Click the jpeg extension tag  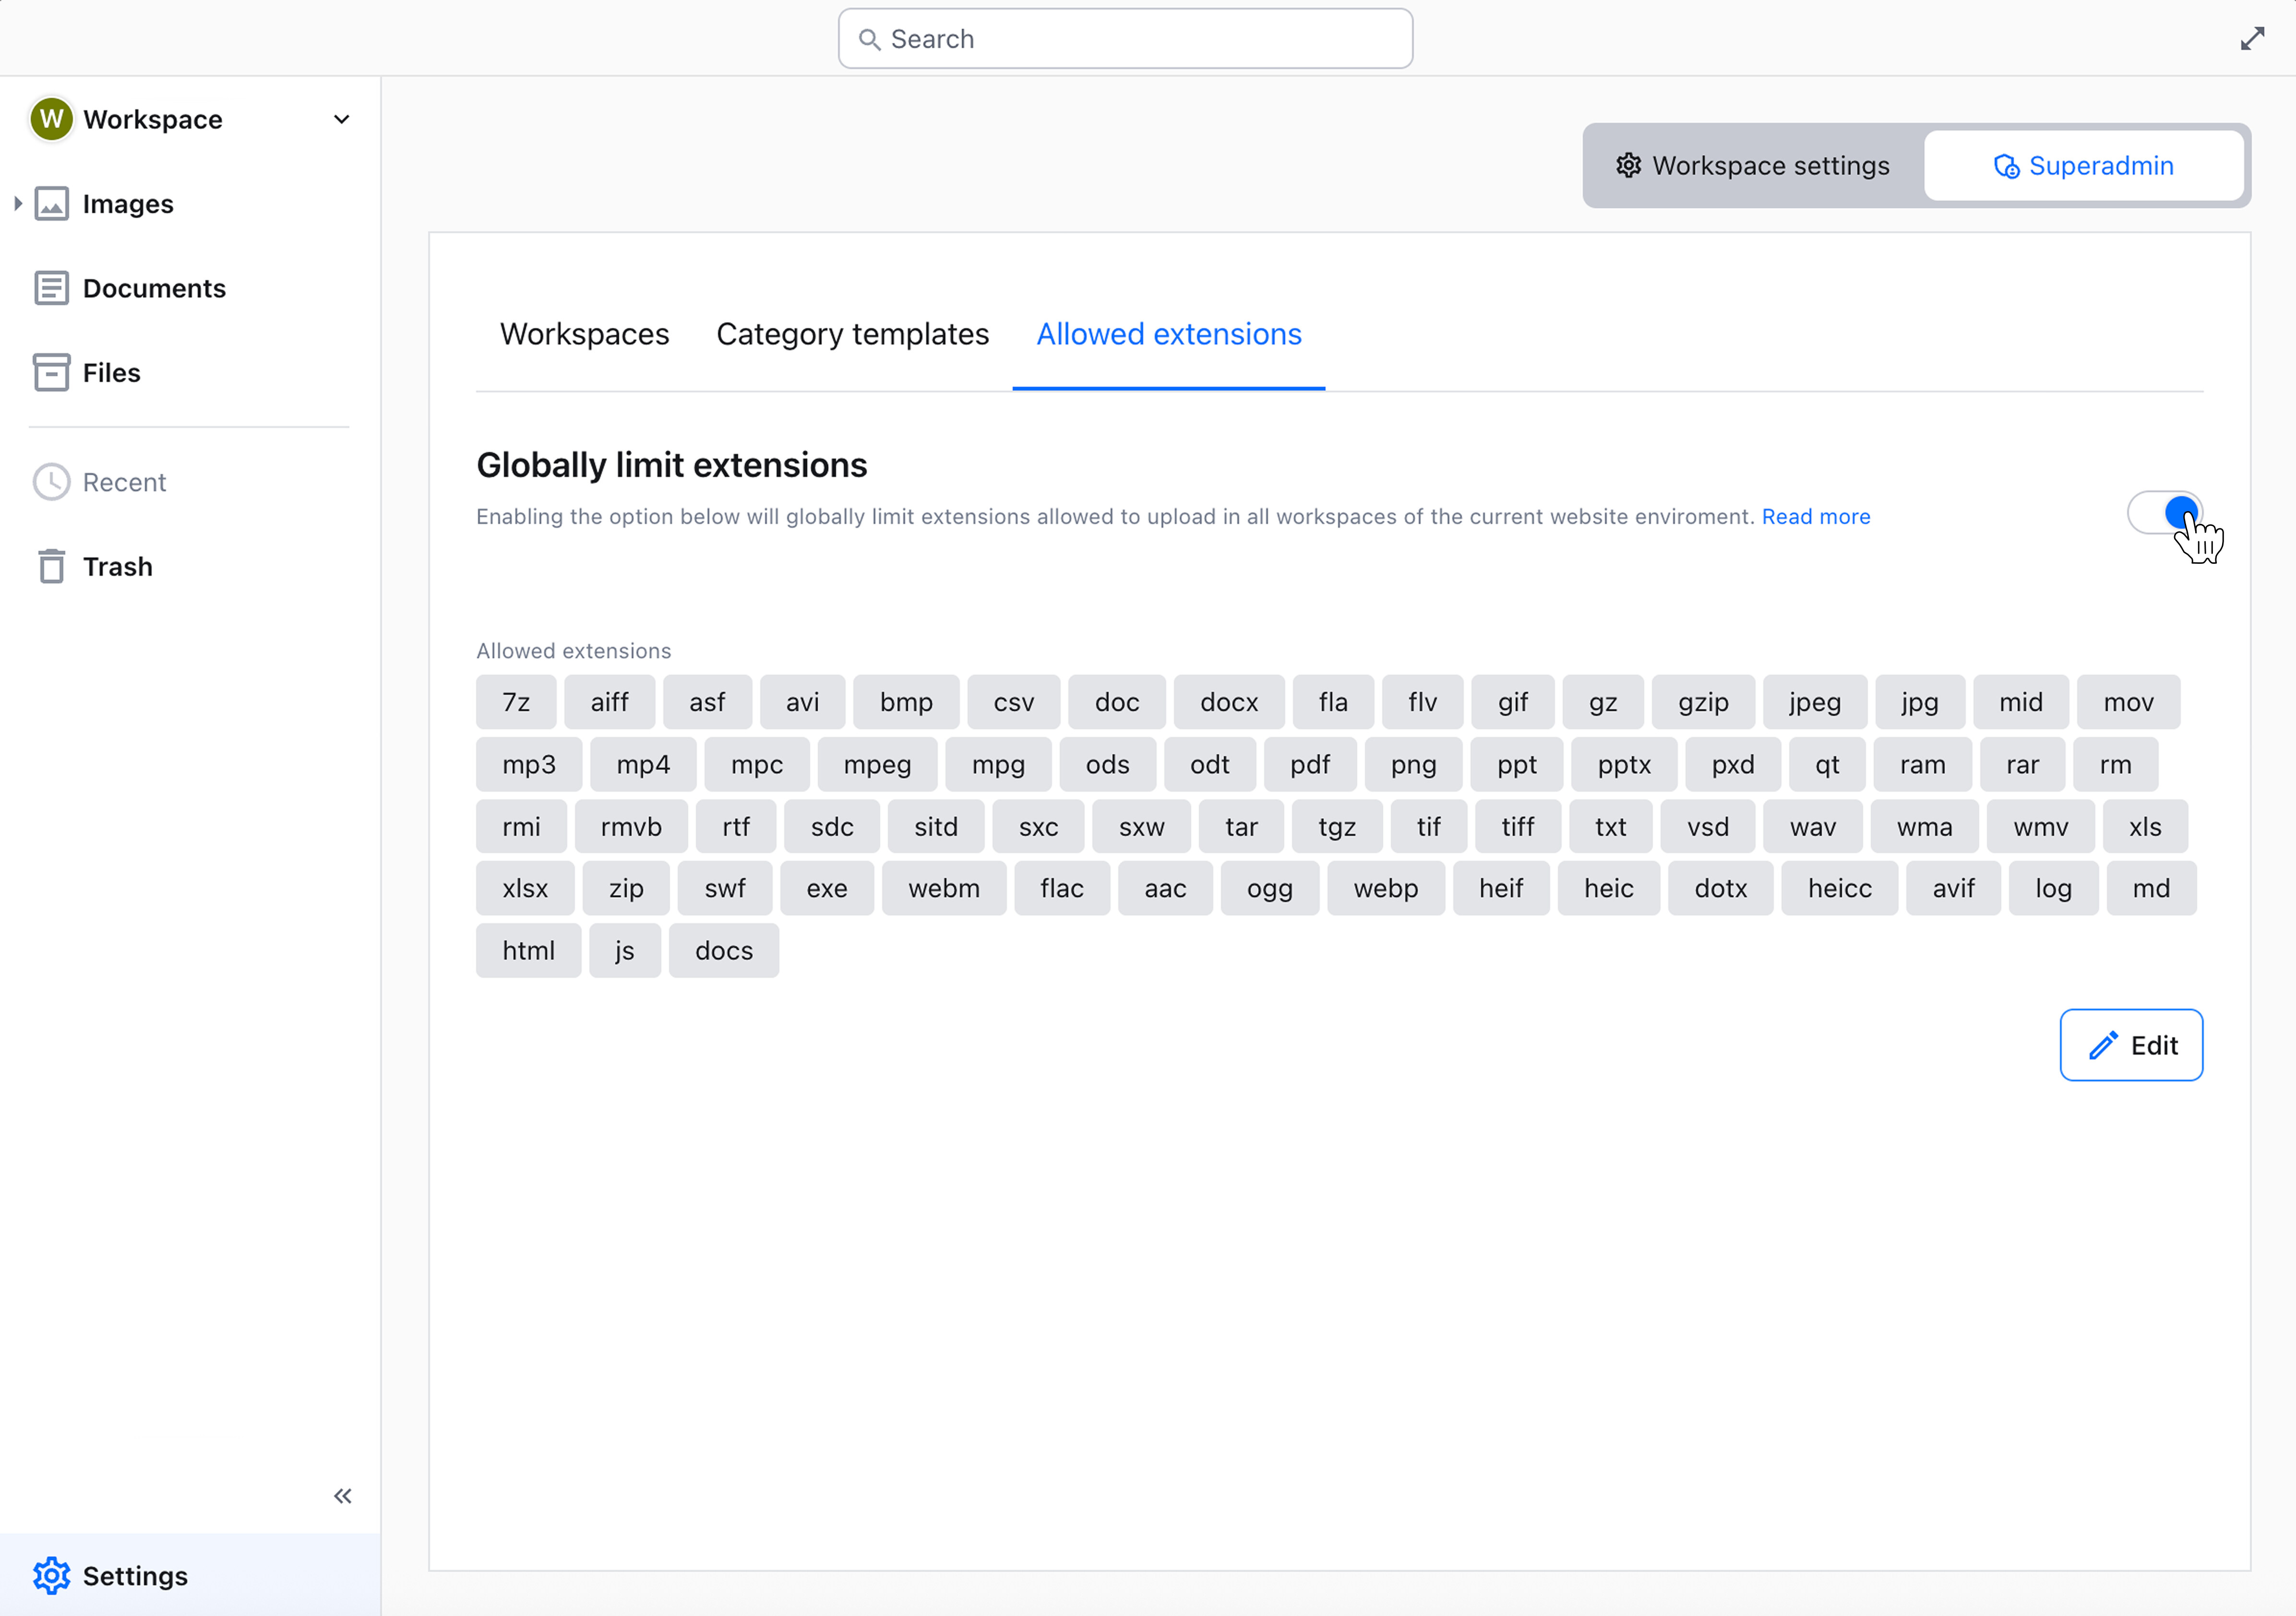(1814, 702)
